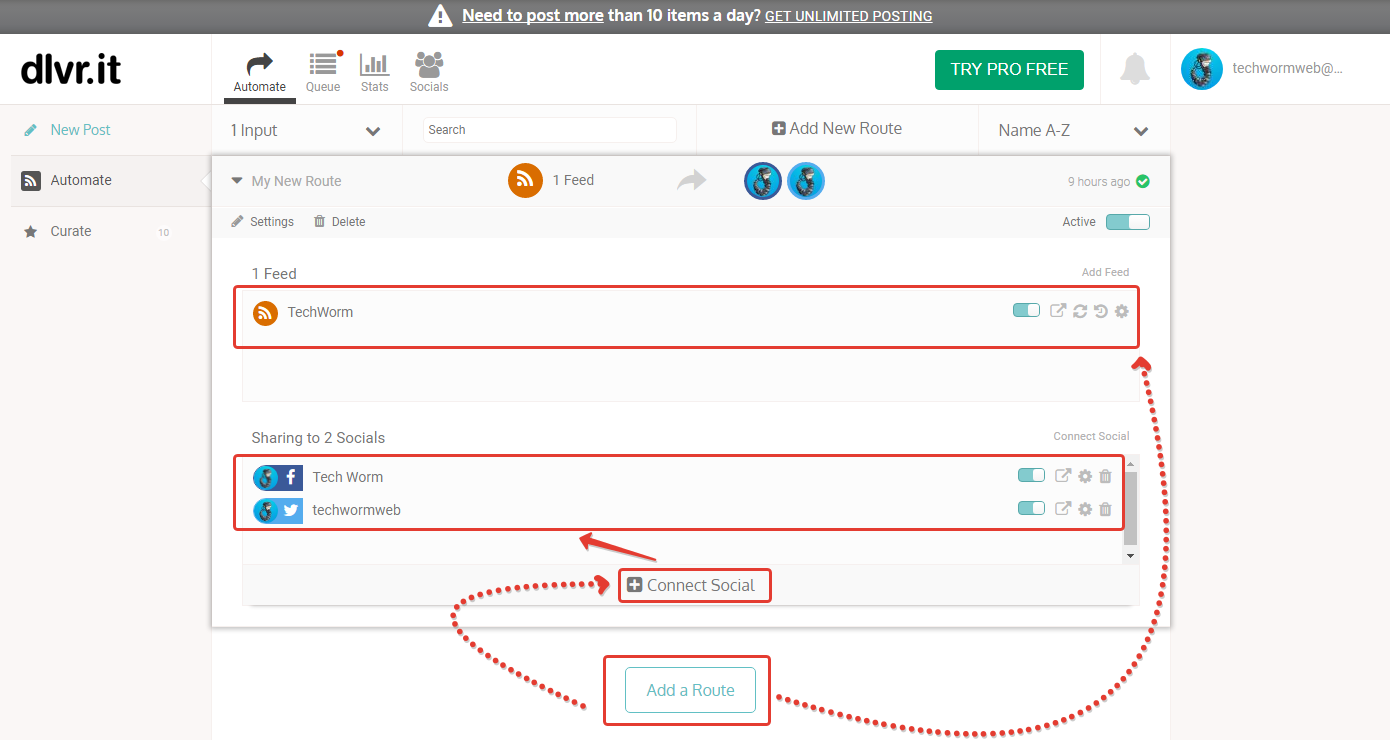Toggle the route Active switch
This screenshot has height=741, width=1390.
point(1127,222)
